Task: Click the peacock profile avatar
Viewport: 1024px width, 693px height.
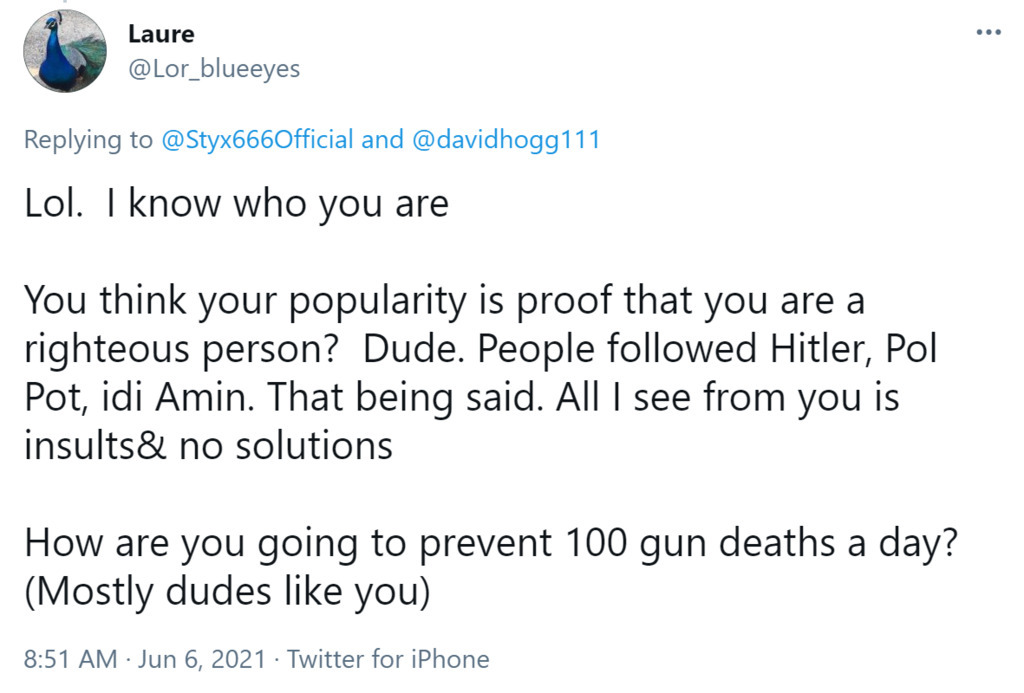Action: (65, 51)
